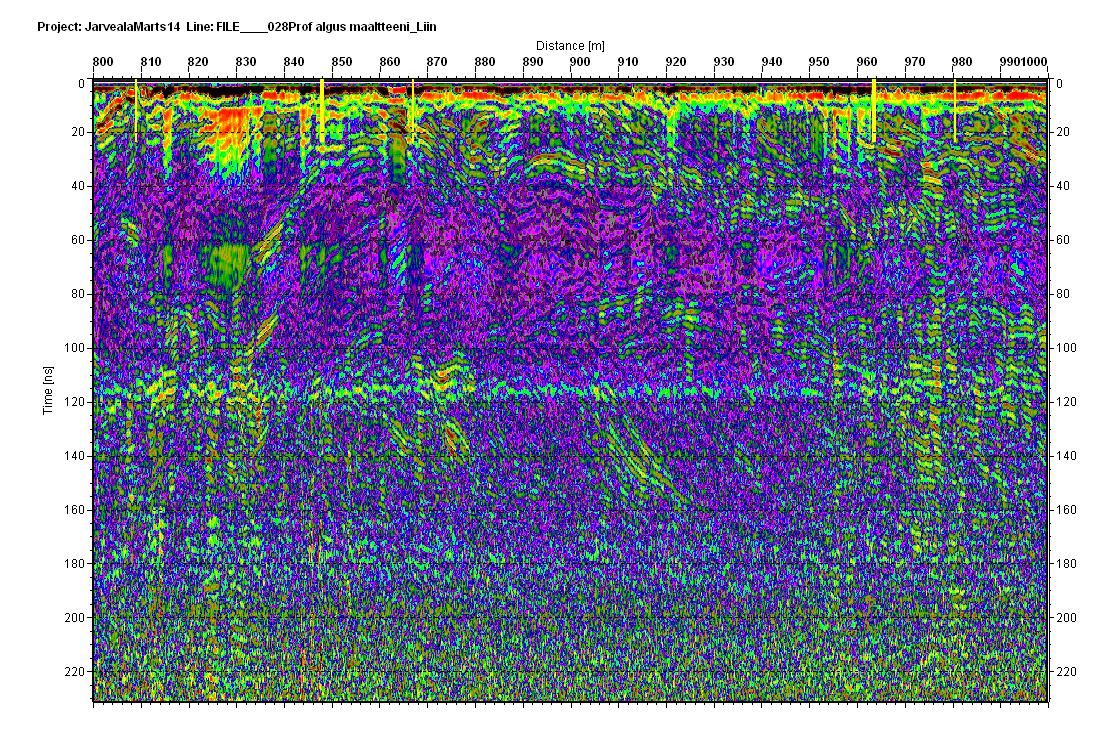Click the 80 label on right time axis
This screenshot has width=1096, height=756.
1063,293
